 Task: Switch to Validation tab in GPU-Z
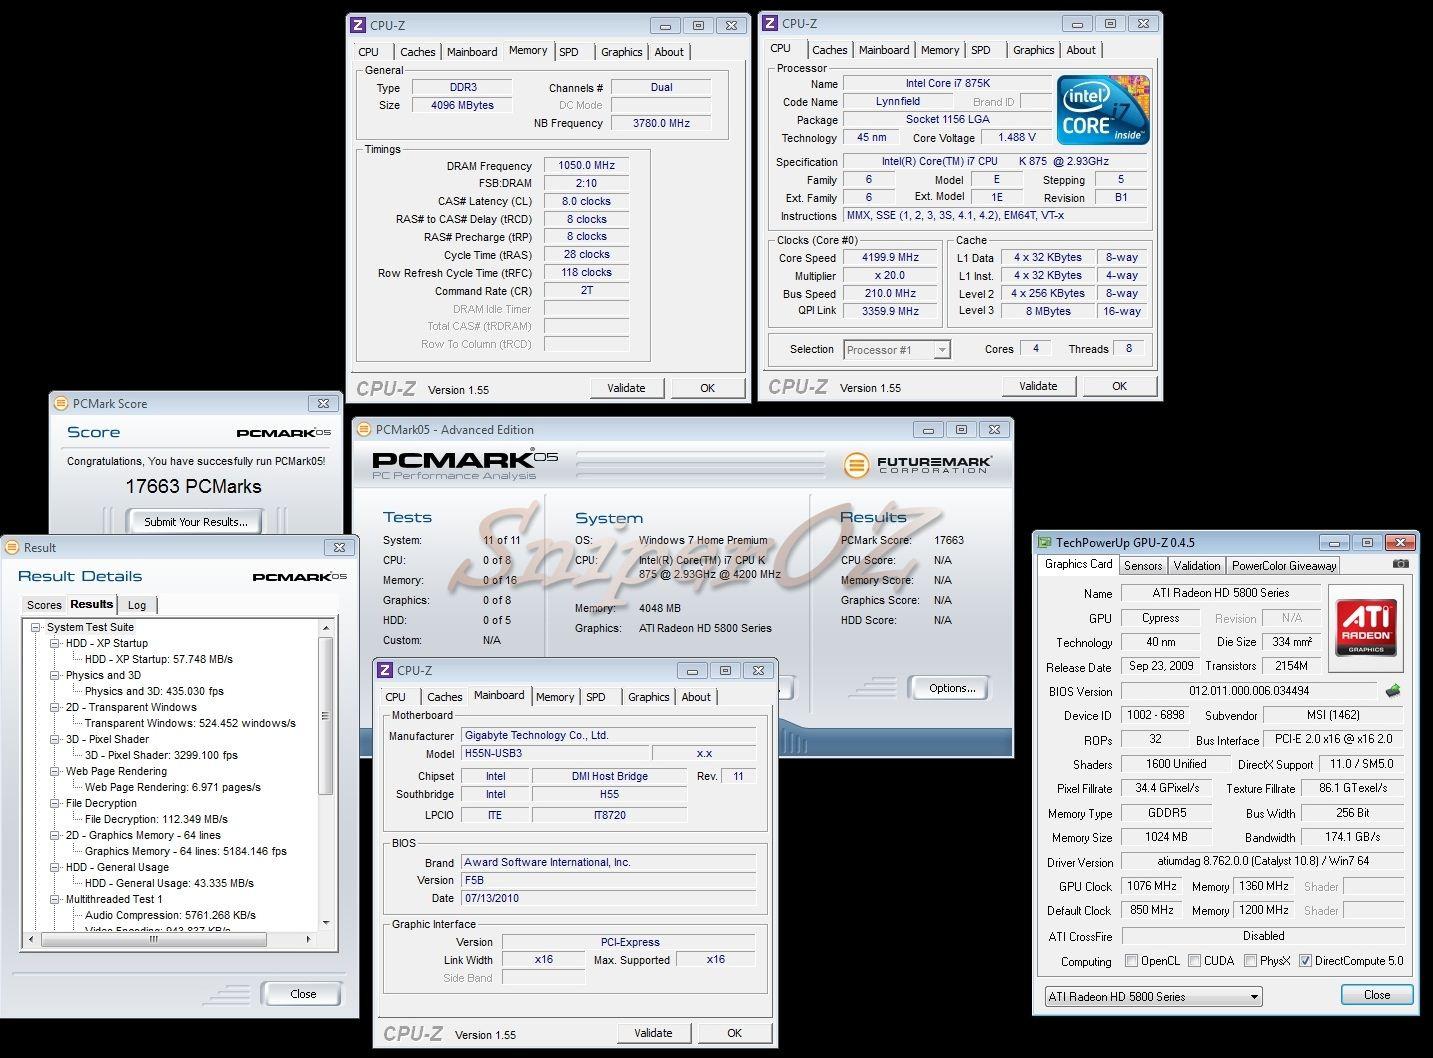(x=1197, y=566)
